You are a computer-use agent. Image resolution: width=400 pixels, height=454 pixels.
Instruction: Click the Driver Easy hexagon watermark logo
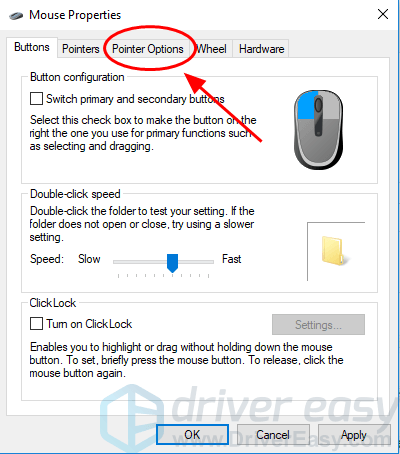132,417
